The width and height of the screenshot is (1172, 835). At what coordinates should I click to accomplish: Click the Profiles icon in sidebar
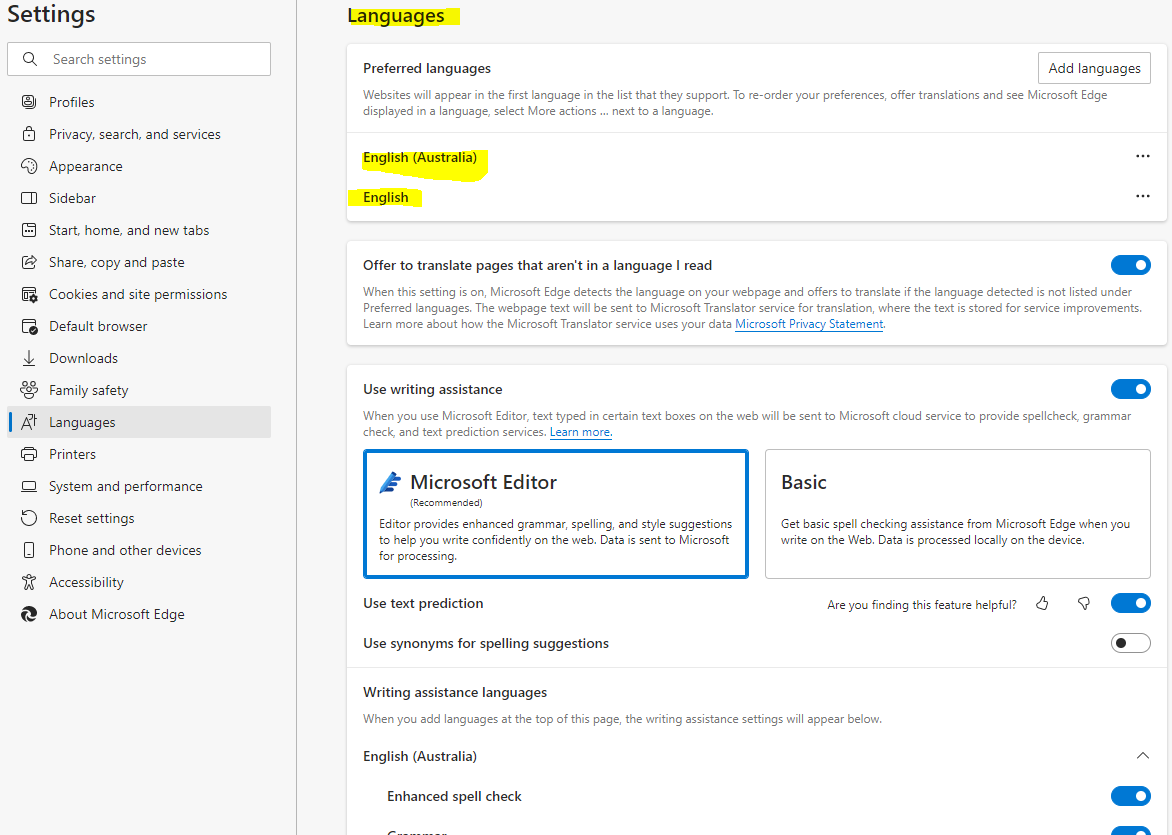pos(29,102)
